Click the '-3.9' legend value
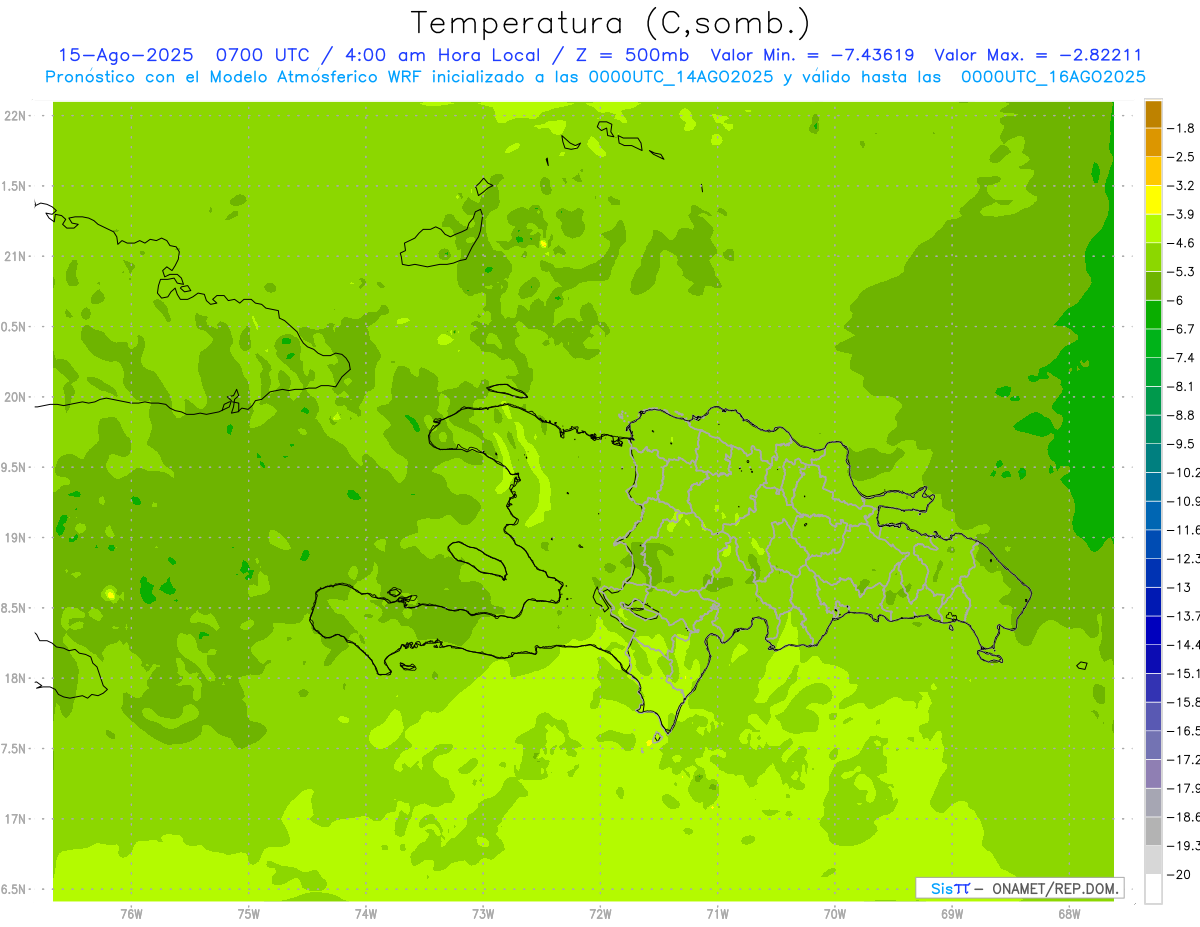Image resolution: width=1200 pixels, height=927 pixels. tap(1183, 214)
